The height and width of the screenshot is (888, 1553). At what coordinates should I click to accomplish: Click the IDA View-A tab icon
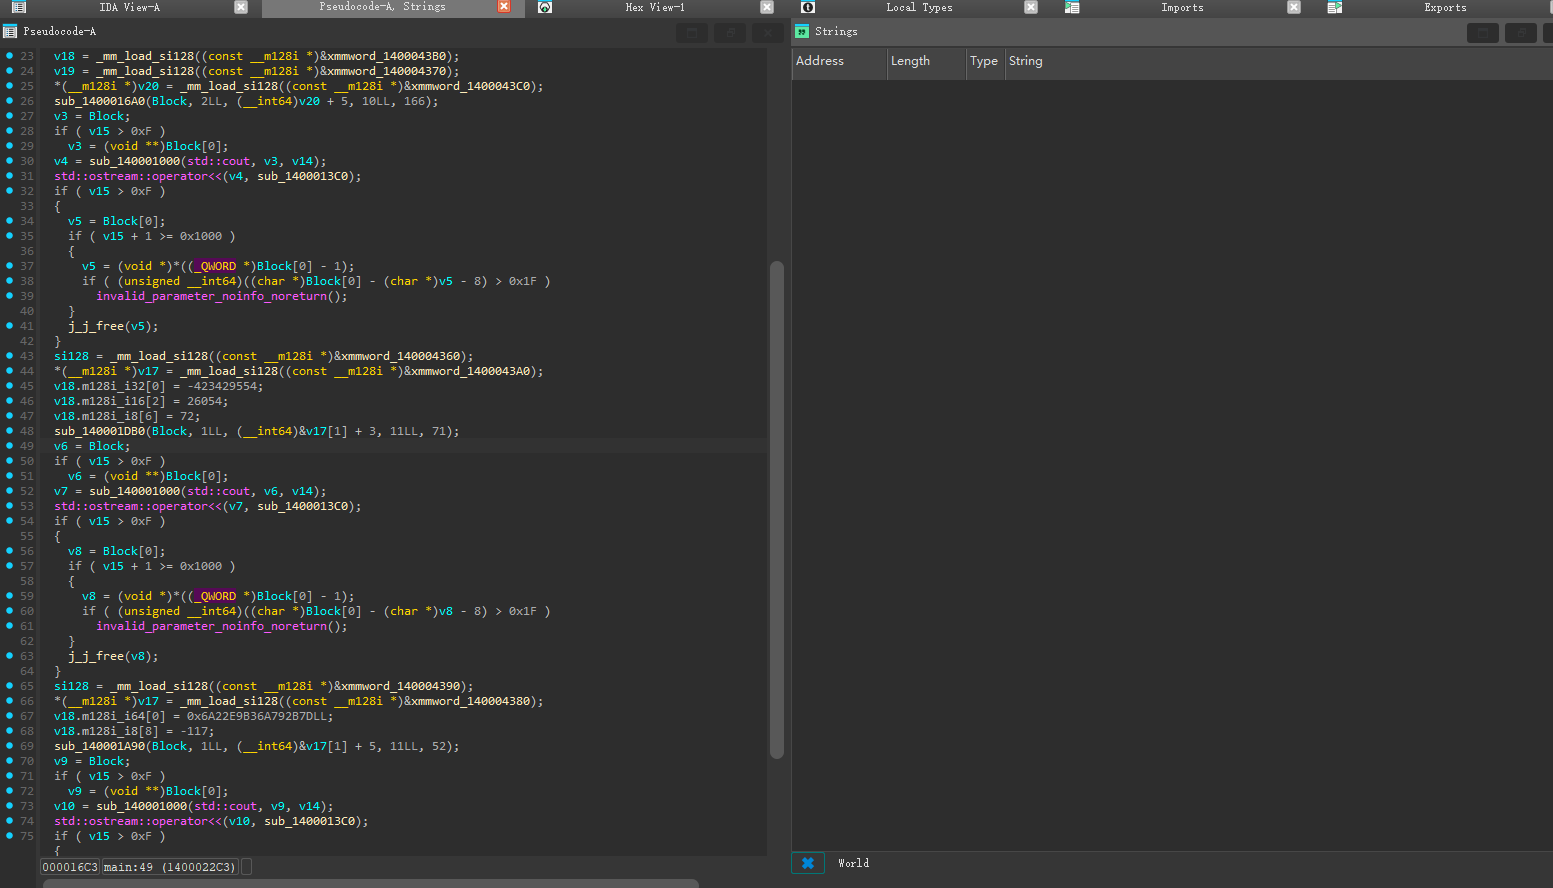point(18,7)
